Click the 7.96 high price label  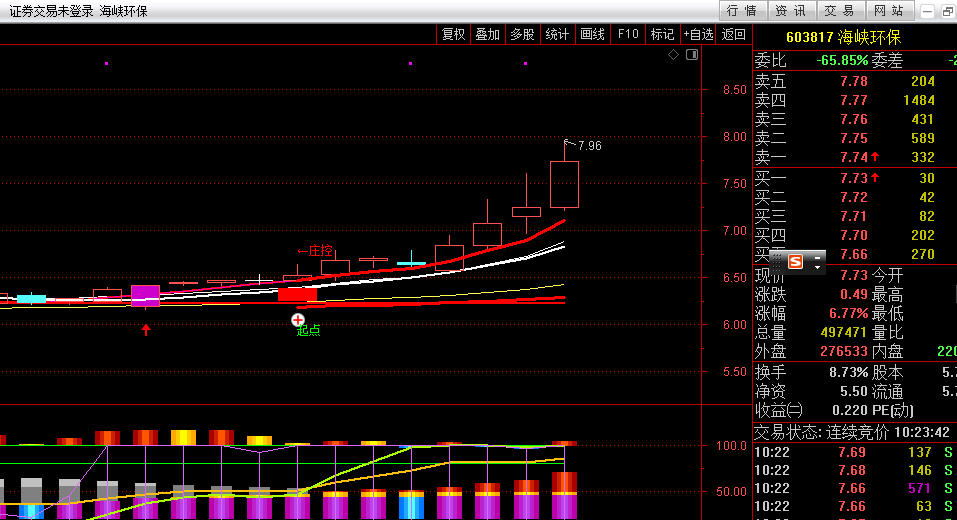pos(589,146)
